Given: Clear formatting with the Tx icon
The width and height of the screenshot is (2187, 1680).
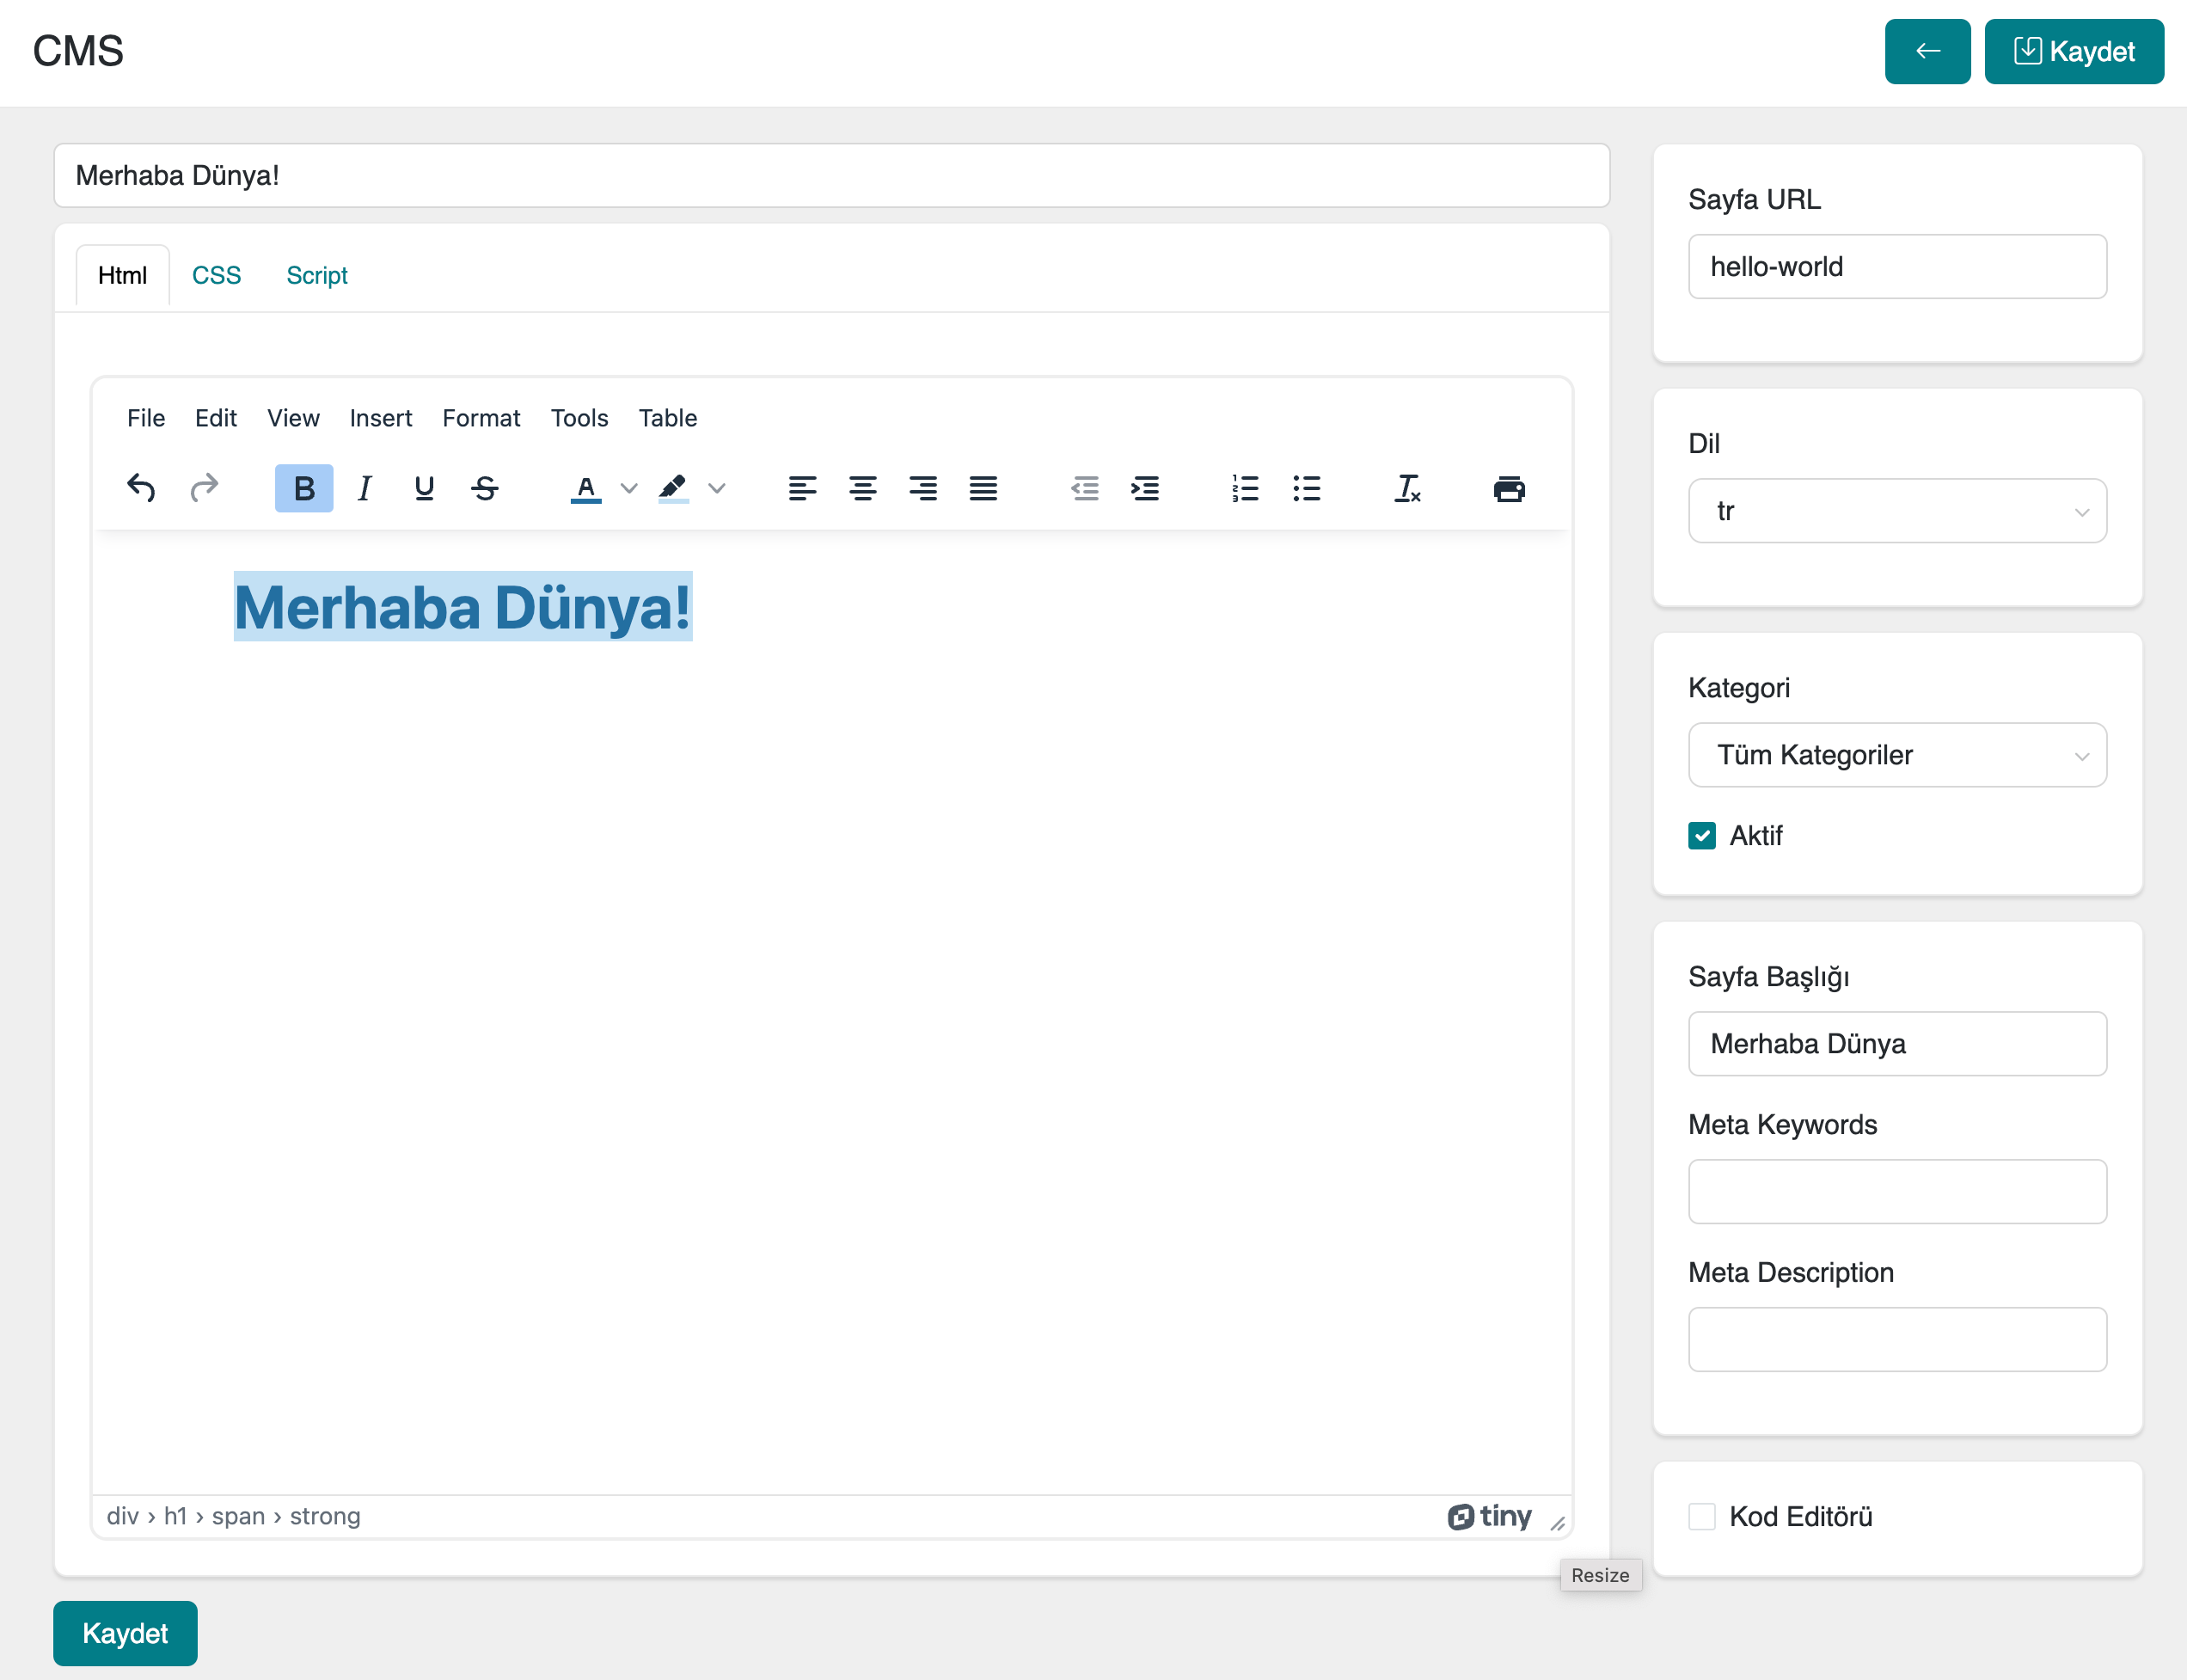Looking at the screenshot, I should (1407, 488).
